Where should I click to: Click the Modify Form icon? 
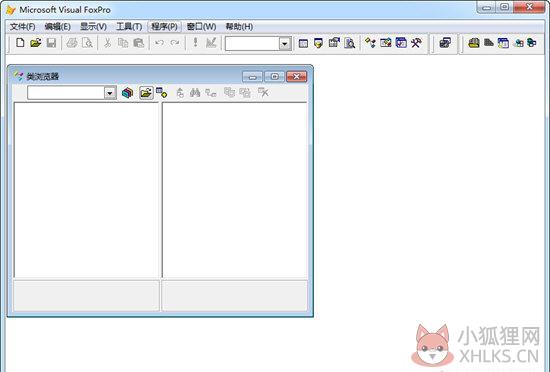pyautogui.click(x=211, y=43)
